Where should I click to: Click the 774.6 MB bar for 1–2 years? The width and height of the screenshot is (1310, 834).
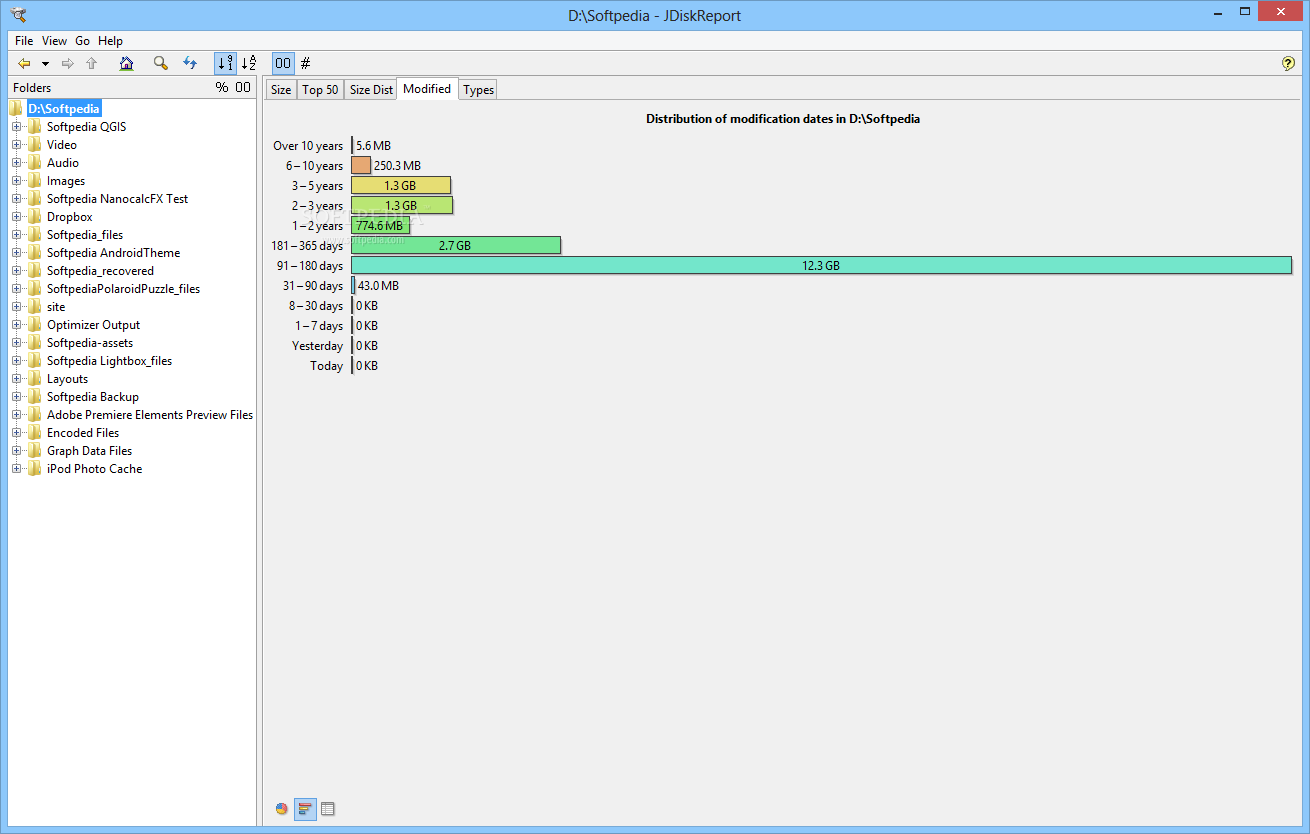380,225
